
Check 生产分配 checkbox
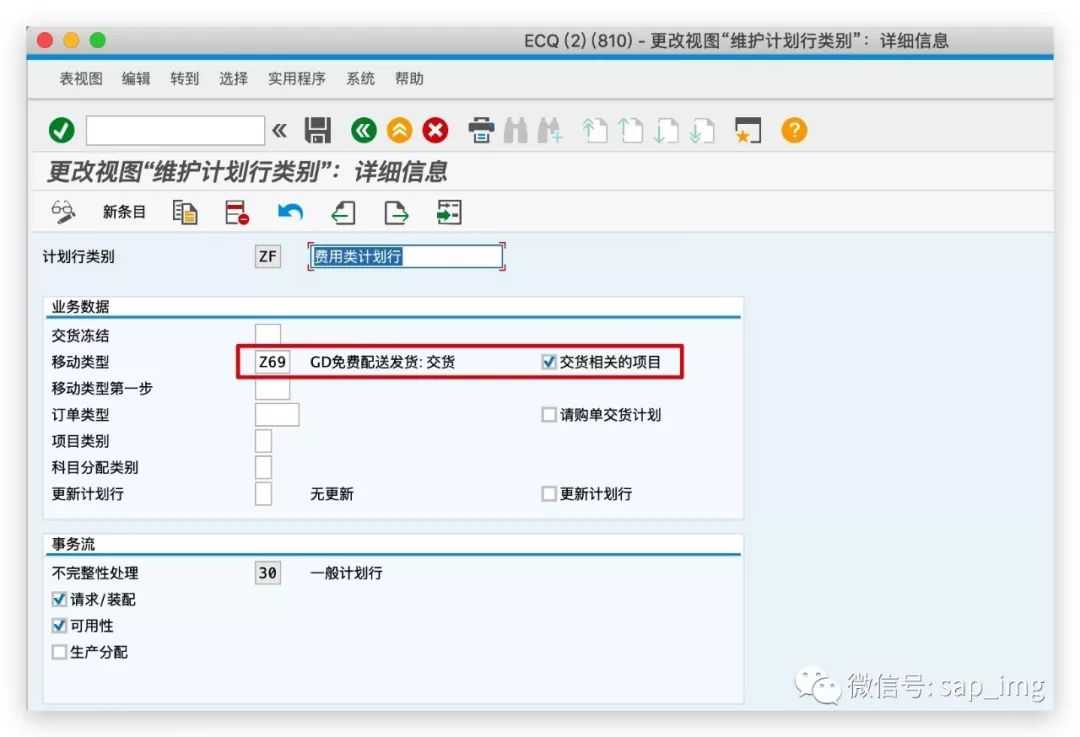[x=59, y=652]
